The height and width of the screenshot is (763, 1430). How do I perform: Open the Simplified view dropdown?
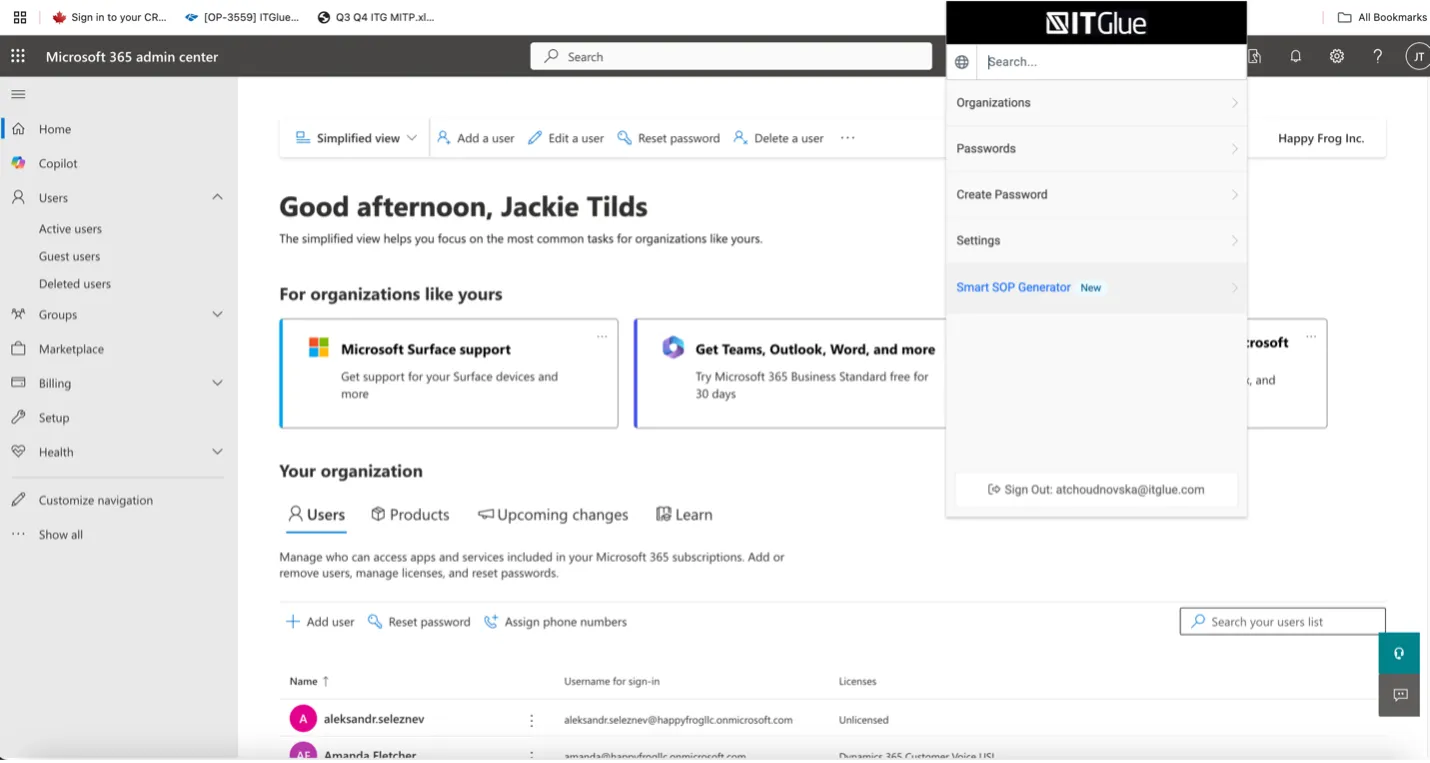click(x=357, y=138)
